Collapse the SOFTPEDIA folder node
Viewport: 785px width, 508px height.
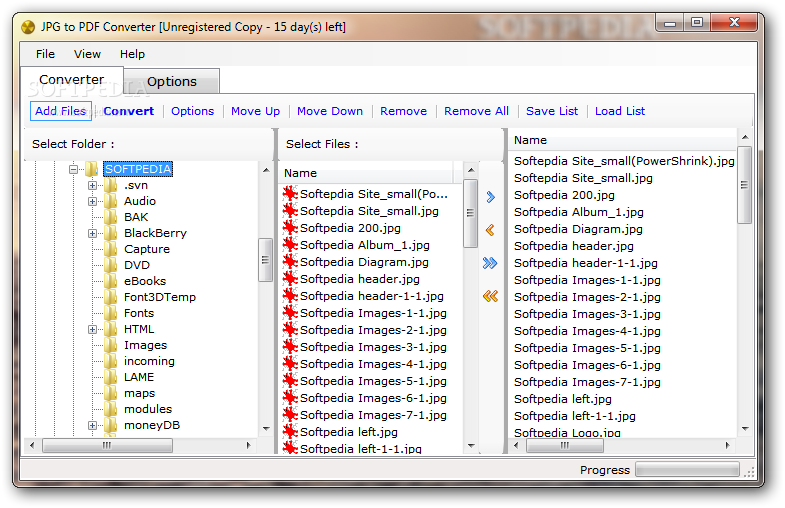[x=74, y=169]
